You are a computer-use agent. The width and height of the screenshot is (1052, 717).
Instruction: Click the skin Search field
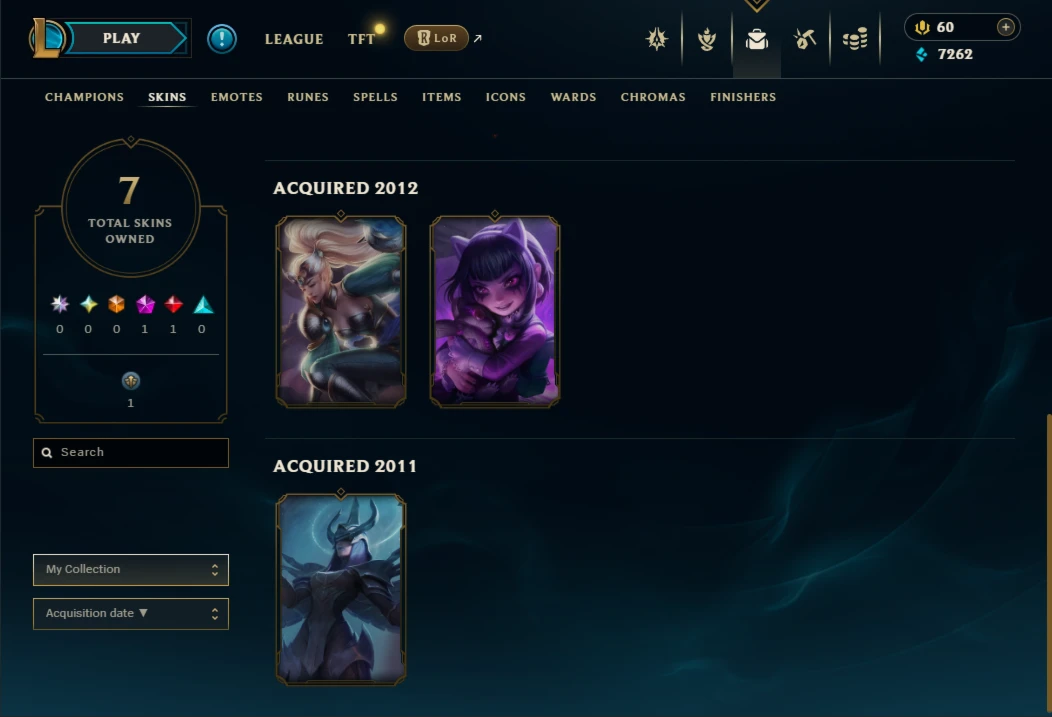pyautogui.click(x=131, y=453)
